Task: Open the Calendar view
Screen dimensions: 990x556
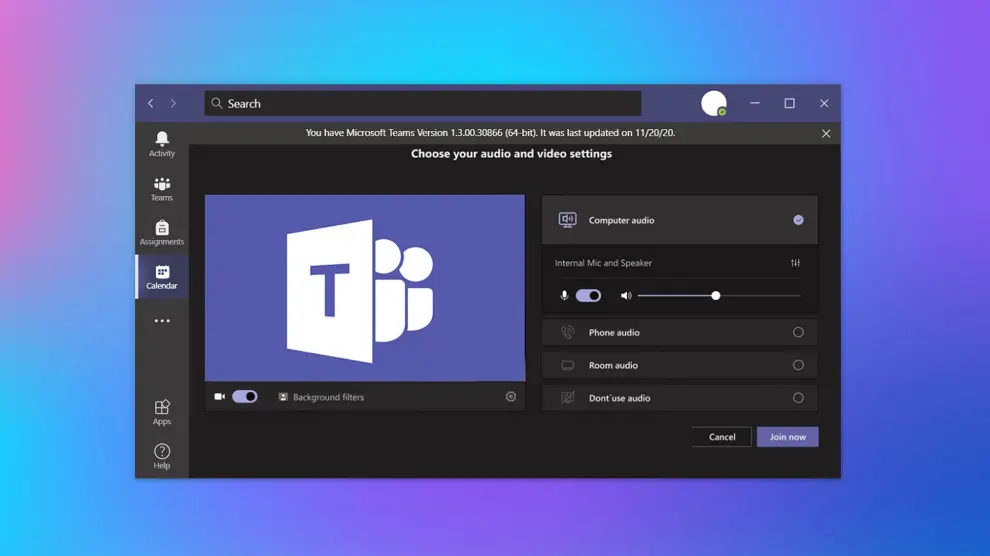Action: pyautogui.click(x=162, y=277)
